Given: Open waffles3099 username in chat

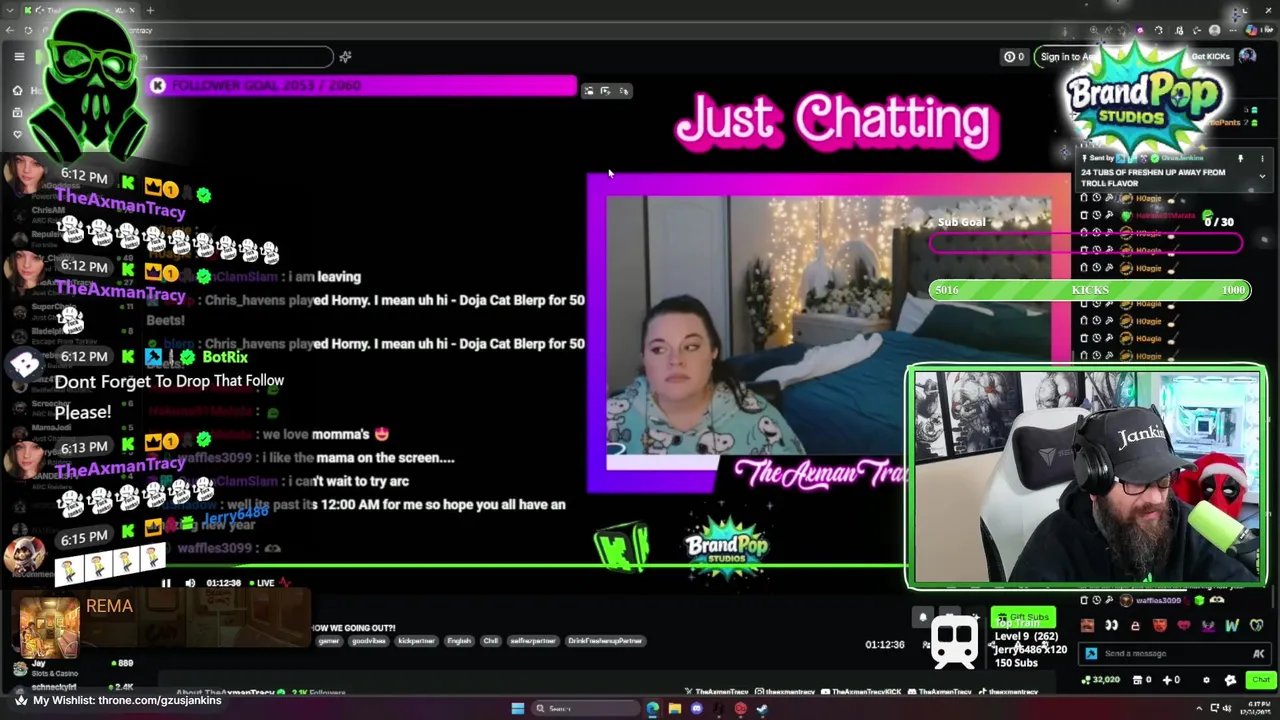Looking at the screenshot, I should tap(1158, 601).
